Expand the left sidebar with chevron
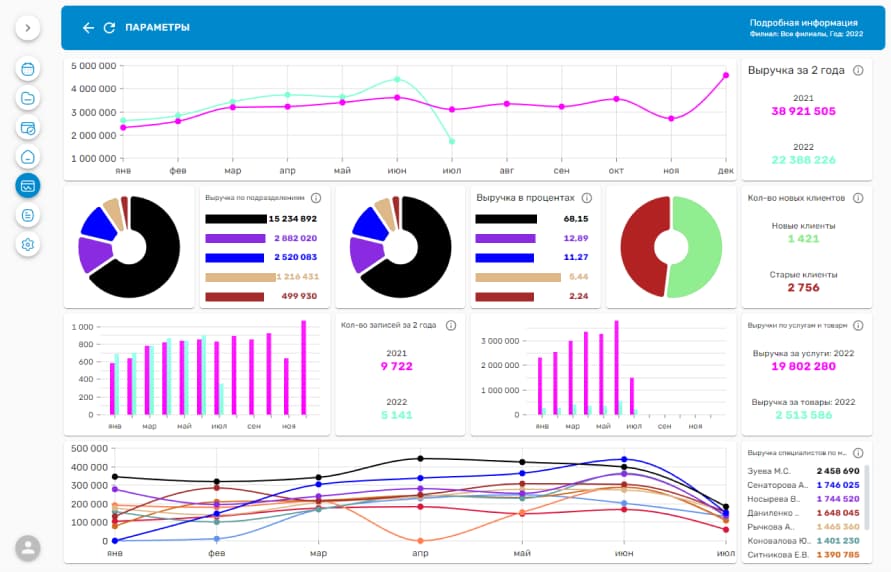Viewport: 891px width, 572px height. pos(27,28)
